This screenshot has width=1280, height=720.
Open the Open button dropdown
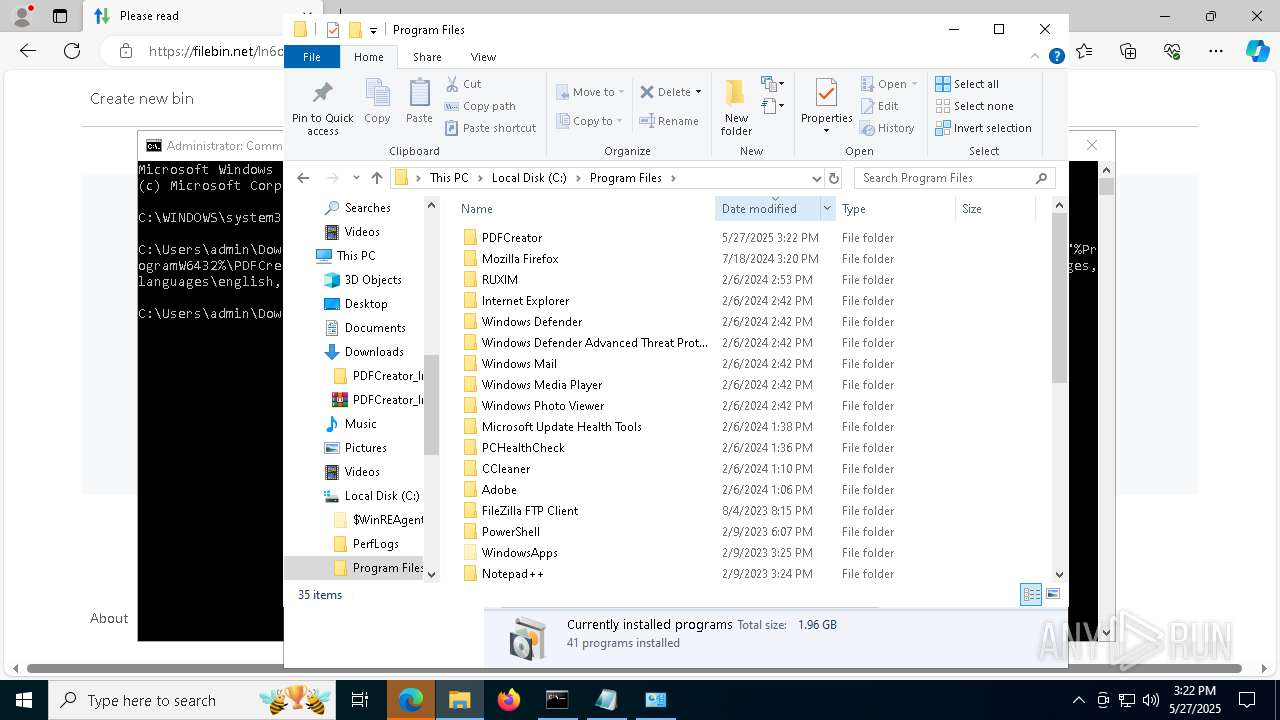click(914, 84)
